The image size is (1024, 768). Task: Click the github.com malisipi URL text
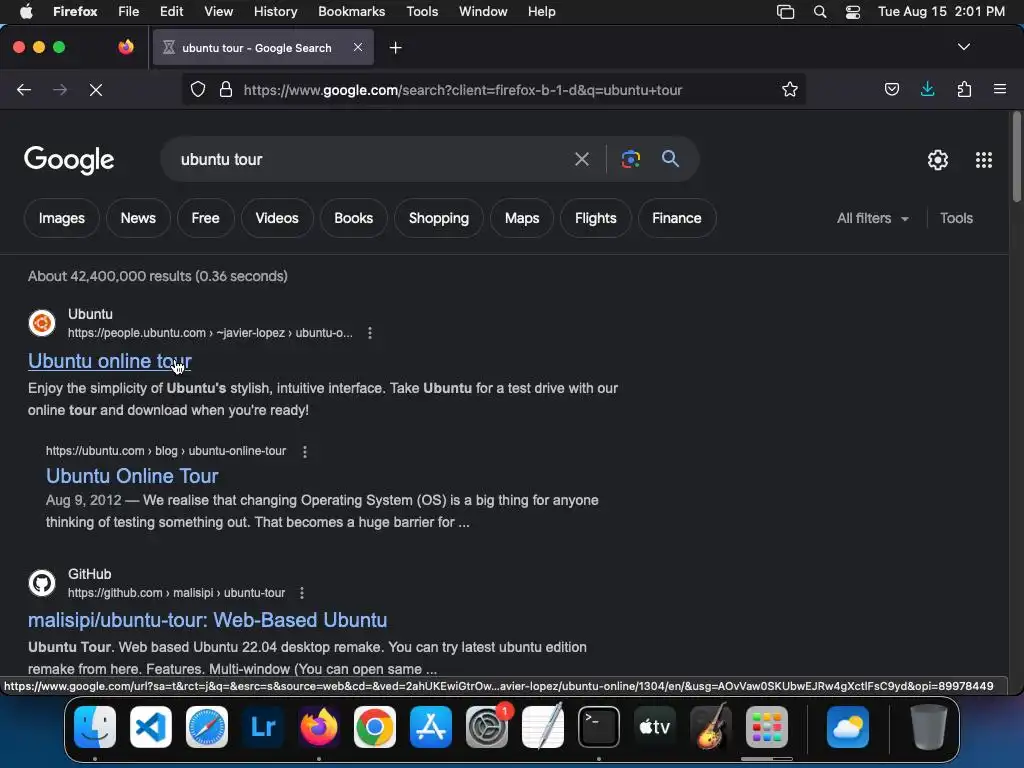[176, 593]
